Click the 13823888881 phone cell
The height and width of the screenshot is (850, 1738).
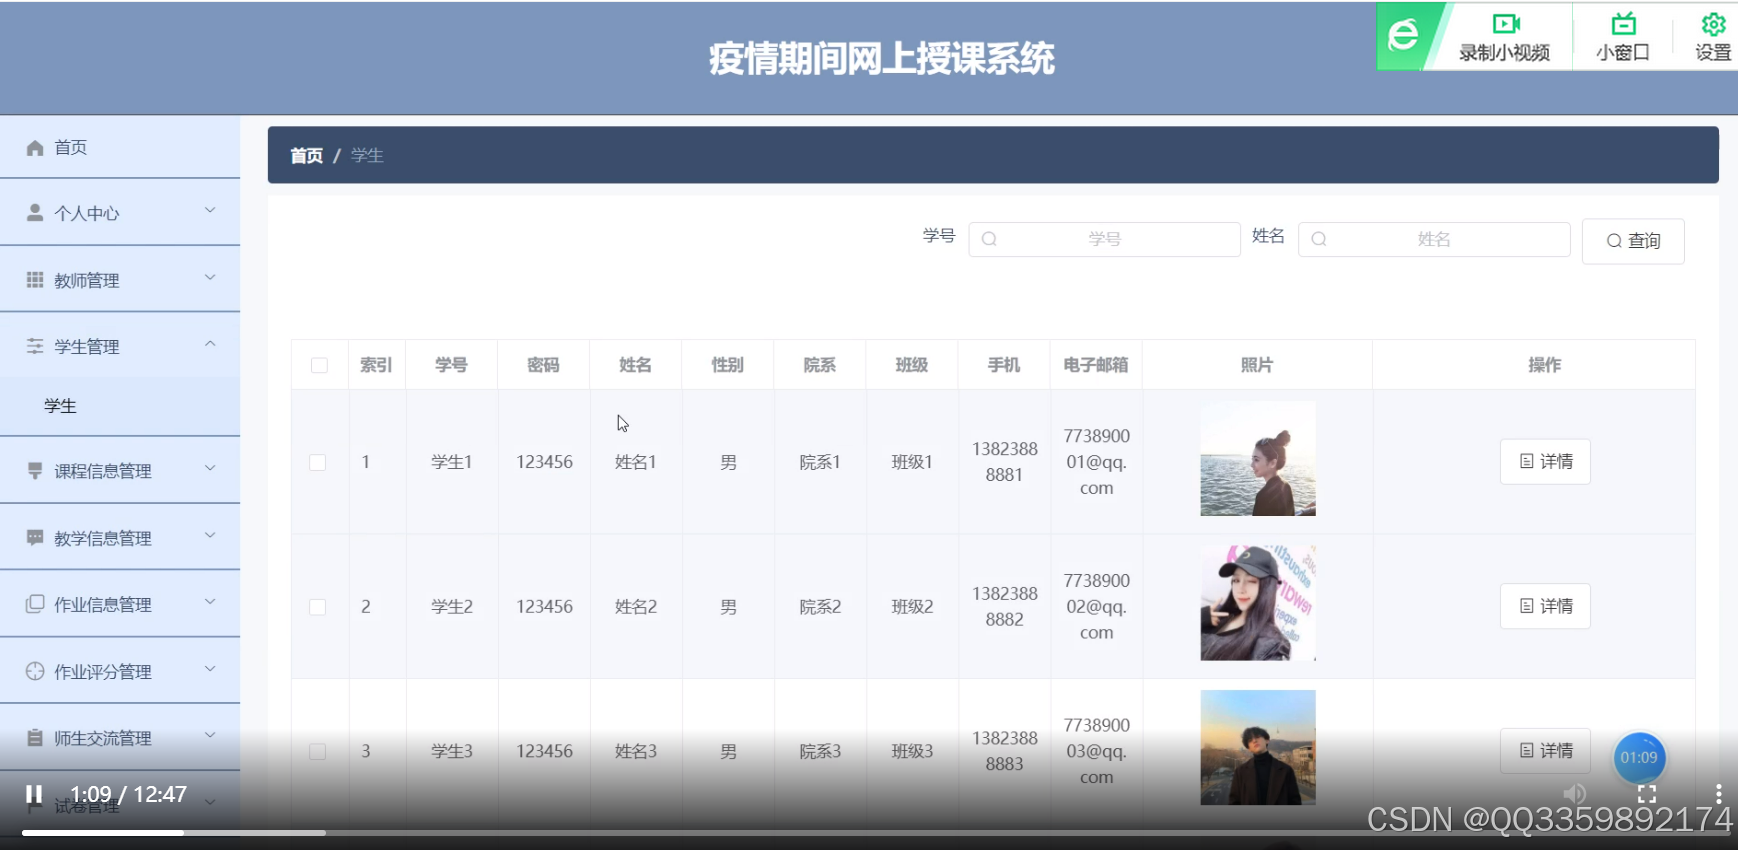1005,462
